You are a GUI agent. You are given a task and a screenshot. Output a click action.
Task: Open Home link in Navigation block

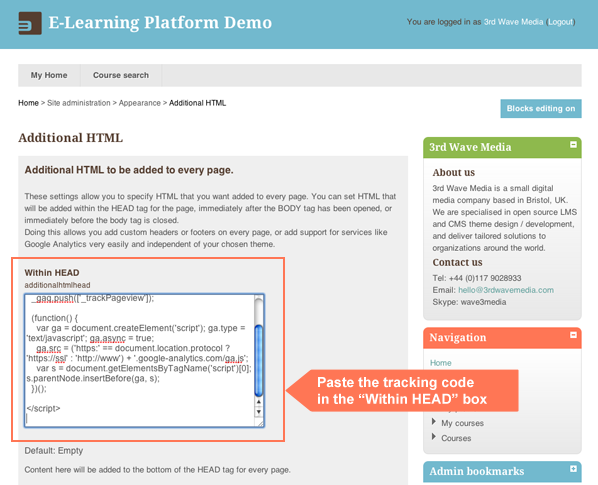tap(440, 363)
